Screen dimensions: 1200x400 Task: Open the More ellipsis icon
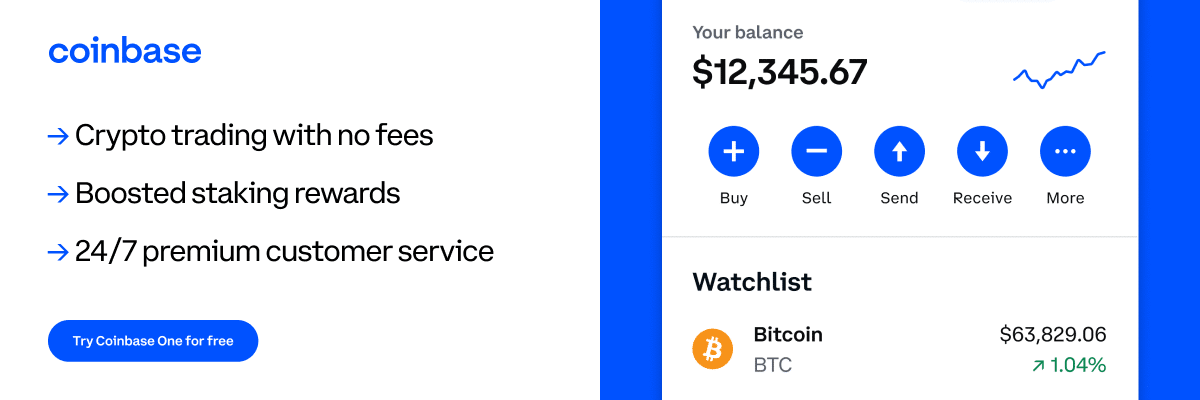coord(1065,152)
